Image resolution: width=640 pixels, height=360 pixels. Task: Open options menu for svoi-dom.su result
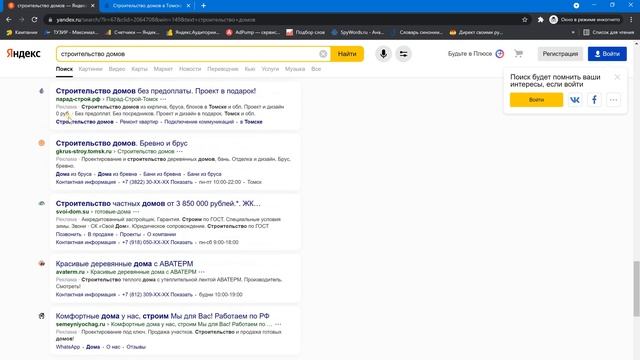[136, 212]
